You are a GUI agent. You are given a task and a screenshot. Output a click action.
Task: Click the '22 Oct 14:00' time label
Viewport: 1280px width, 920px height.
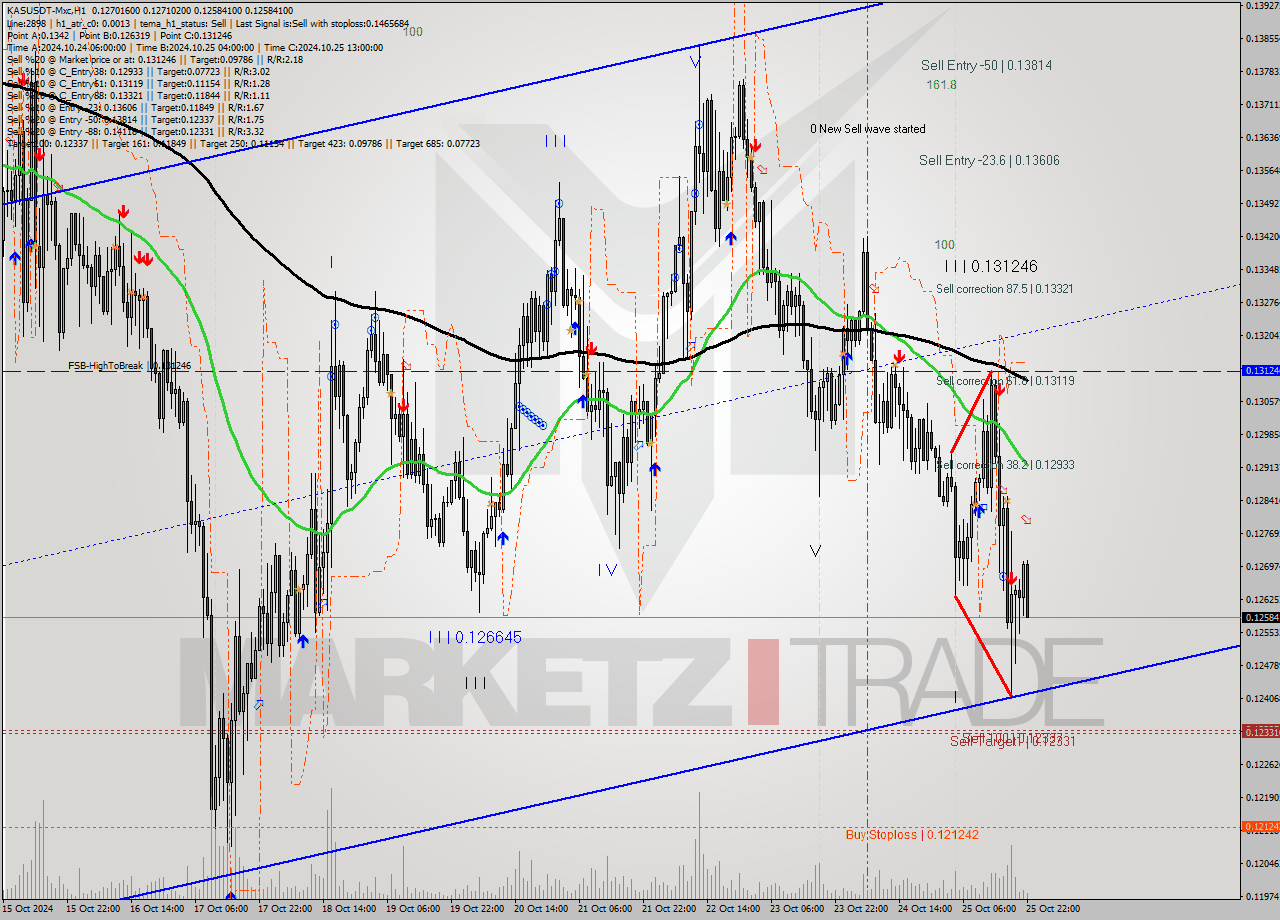pyautogui.click(x=733, y=909)
